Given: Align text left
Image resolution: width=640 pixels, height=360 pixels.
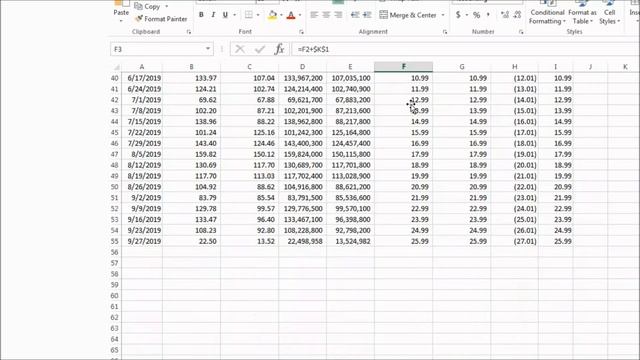Looking at the screenshot, I should (x=314, y=15).
